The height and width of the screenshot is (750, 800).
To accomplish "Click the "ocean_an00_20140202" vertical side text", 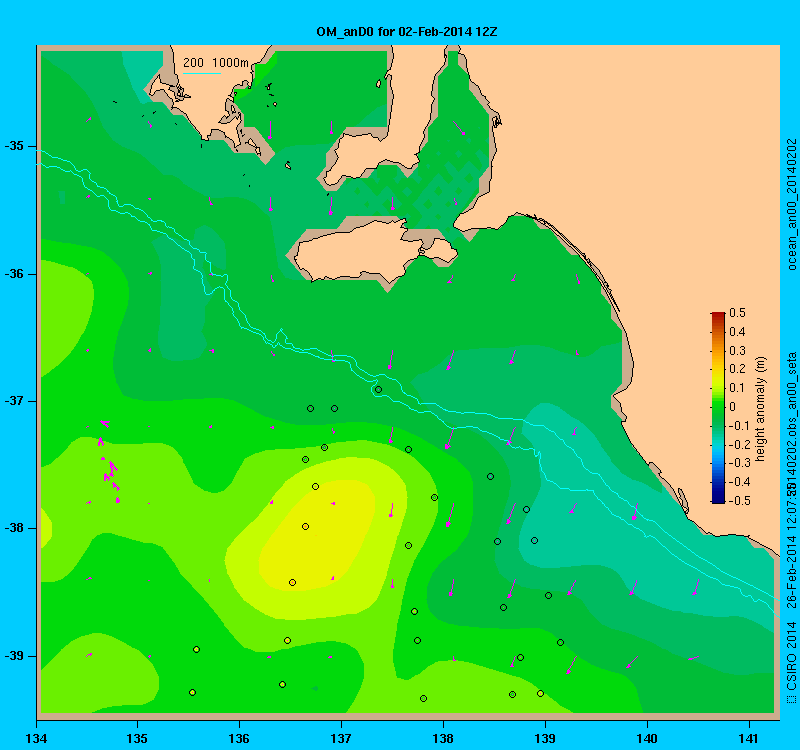I will pyautogui.click(x=791, y=204).
